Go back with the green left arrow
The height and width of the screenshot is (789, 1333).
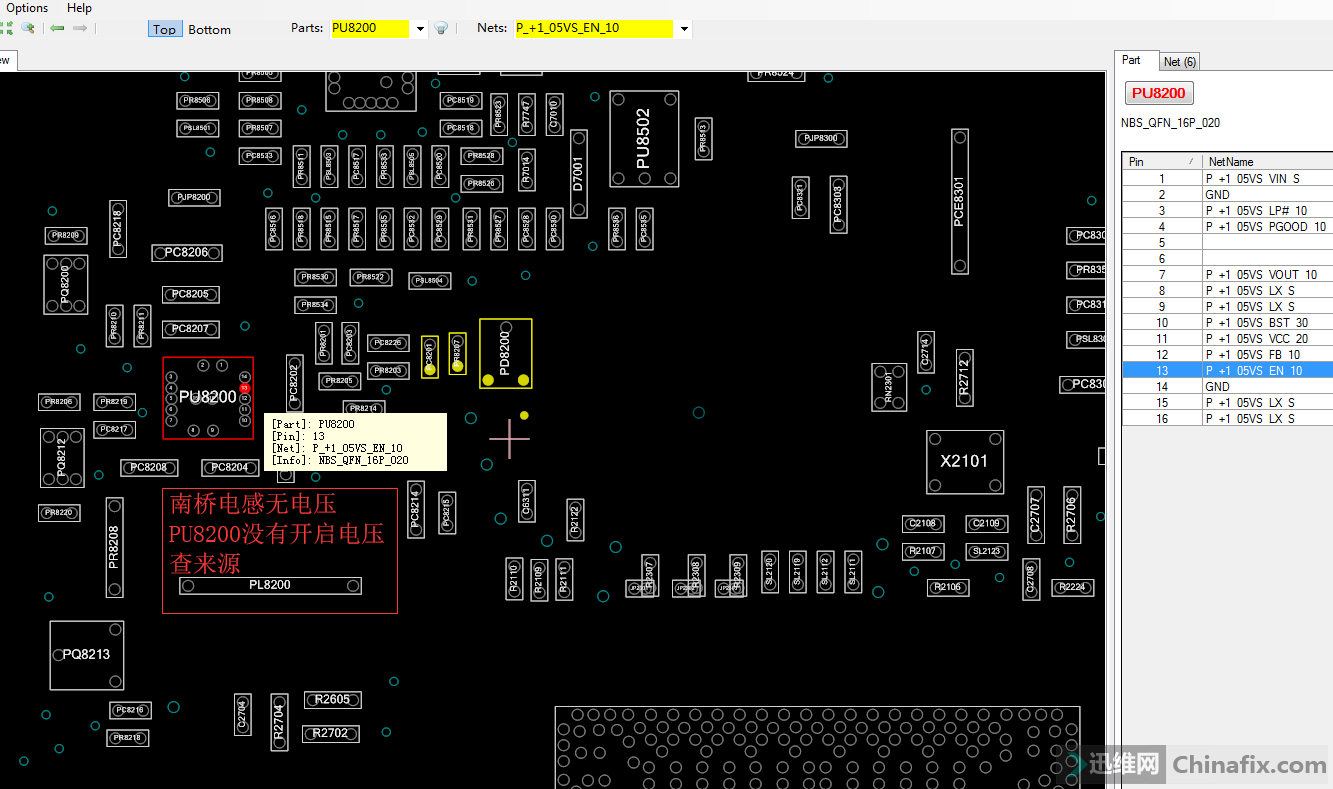pos(57,28)
